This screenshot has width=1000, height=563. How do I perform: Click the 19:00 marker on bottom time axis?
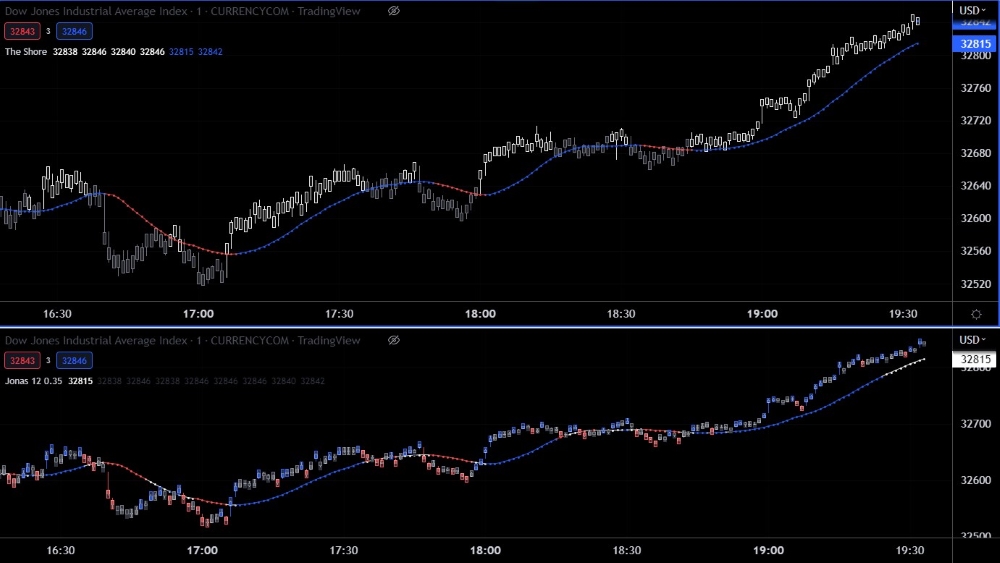pyautogui.click(x=768, y=550)
